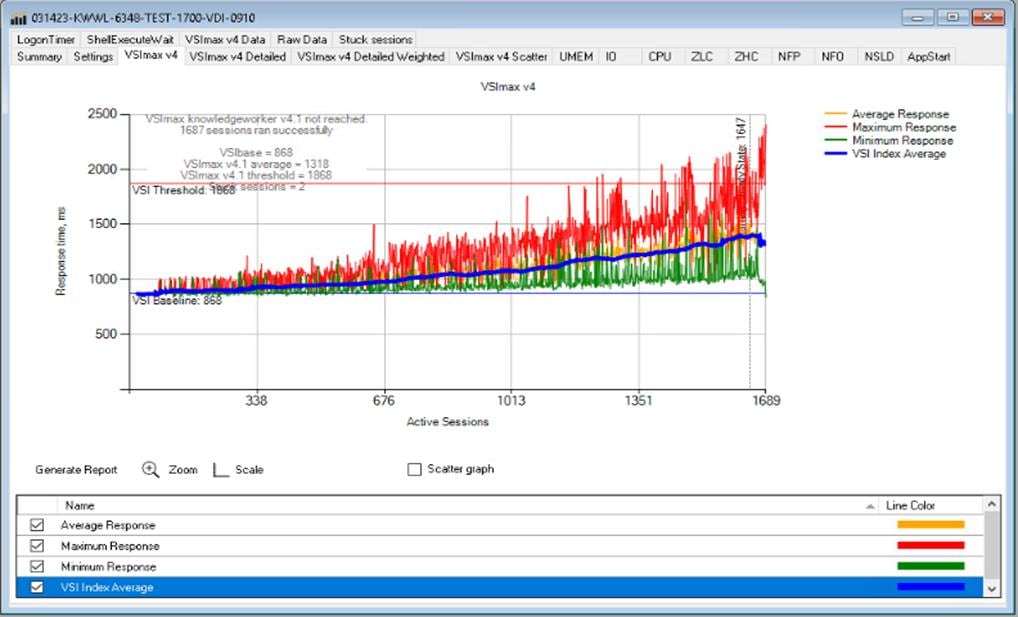
Task: Open the Raw Data tab
Action: 301,39
